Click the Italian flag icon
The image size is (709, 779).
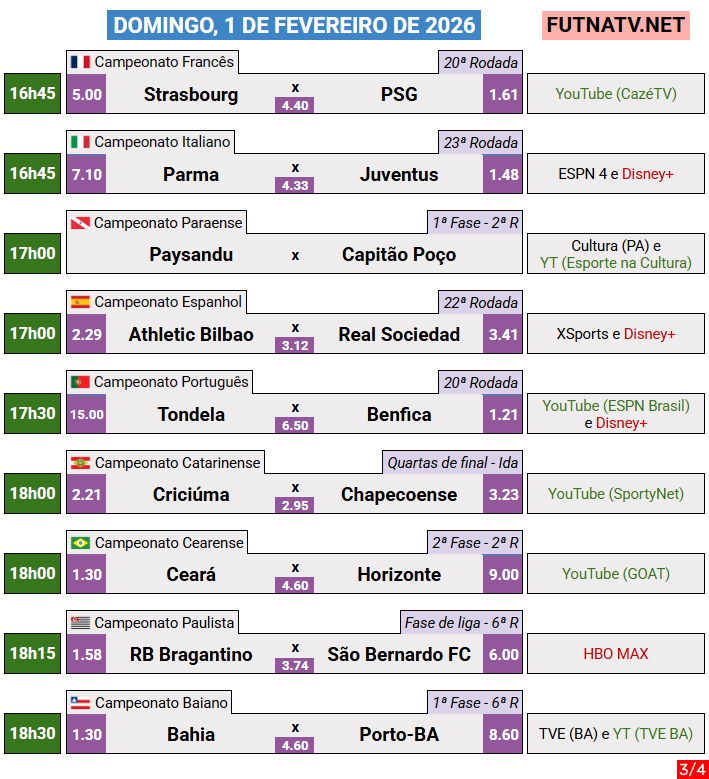pyautogui.click(x=80, y=142)
